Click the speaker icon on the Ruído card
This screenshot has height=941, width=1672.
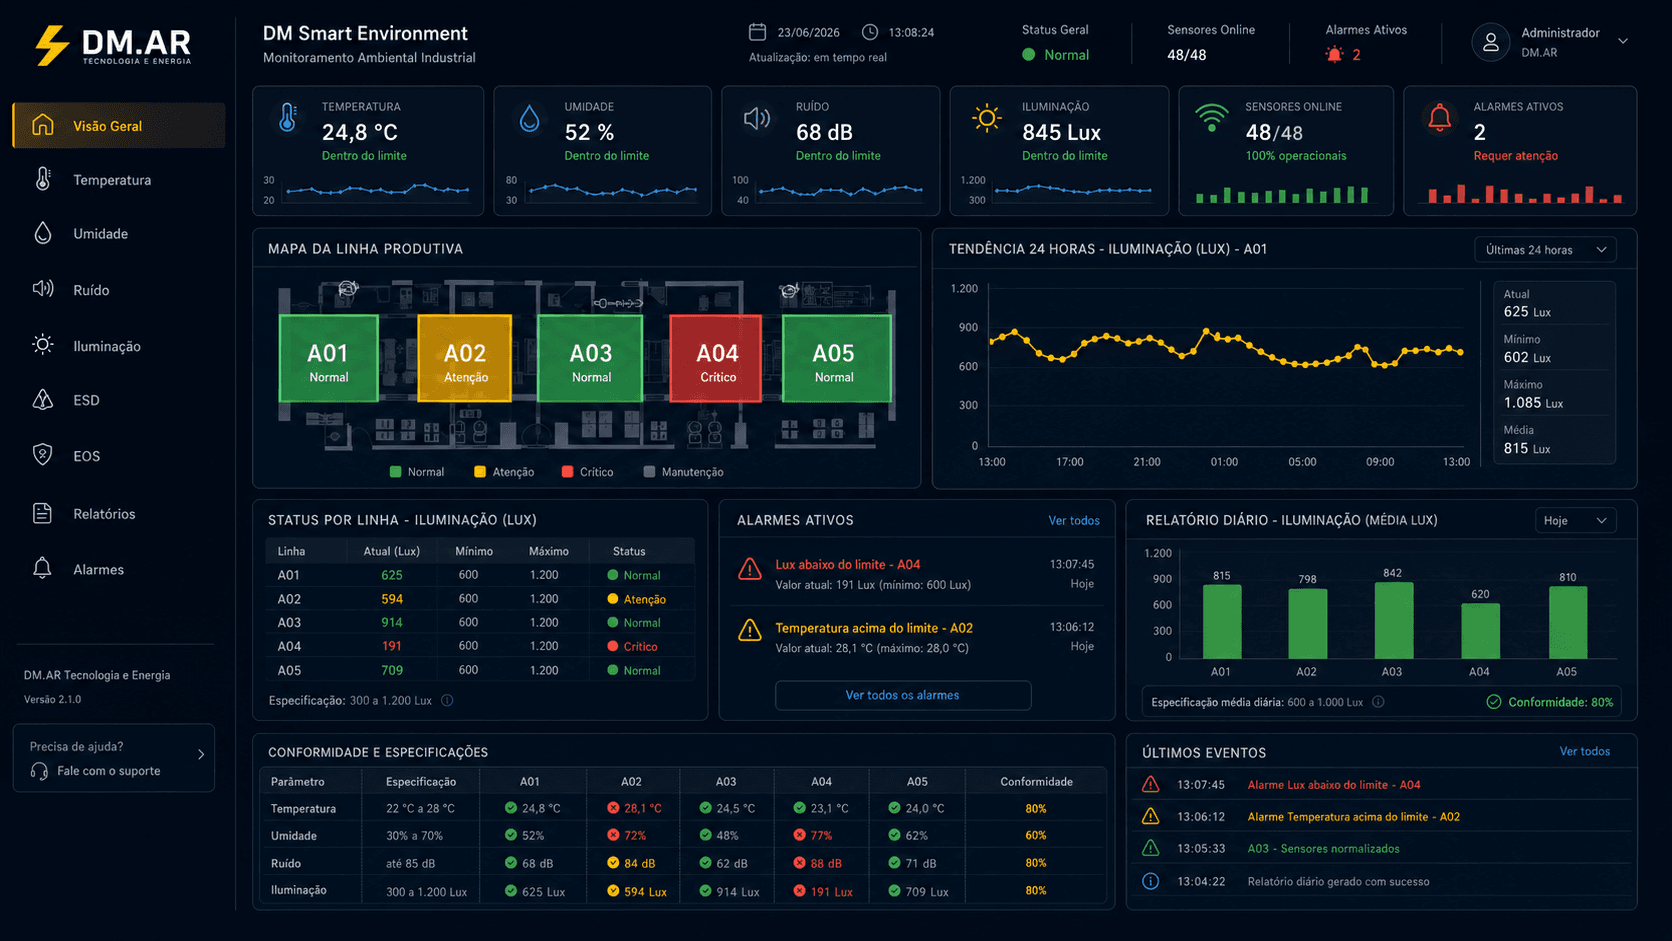coord(757,119)
